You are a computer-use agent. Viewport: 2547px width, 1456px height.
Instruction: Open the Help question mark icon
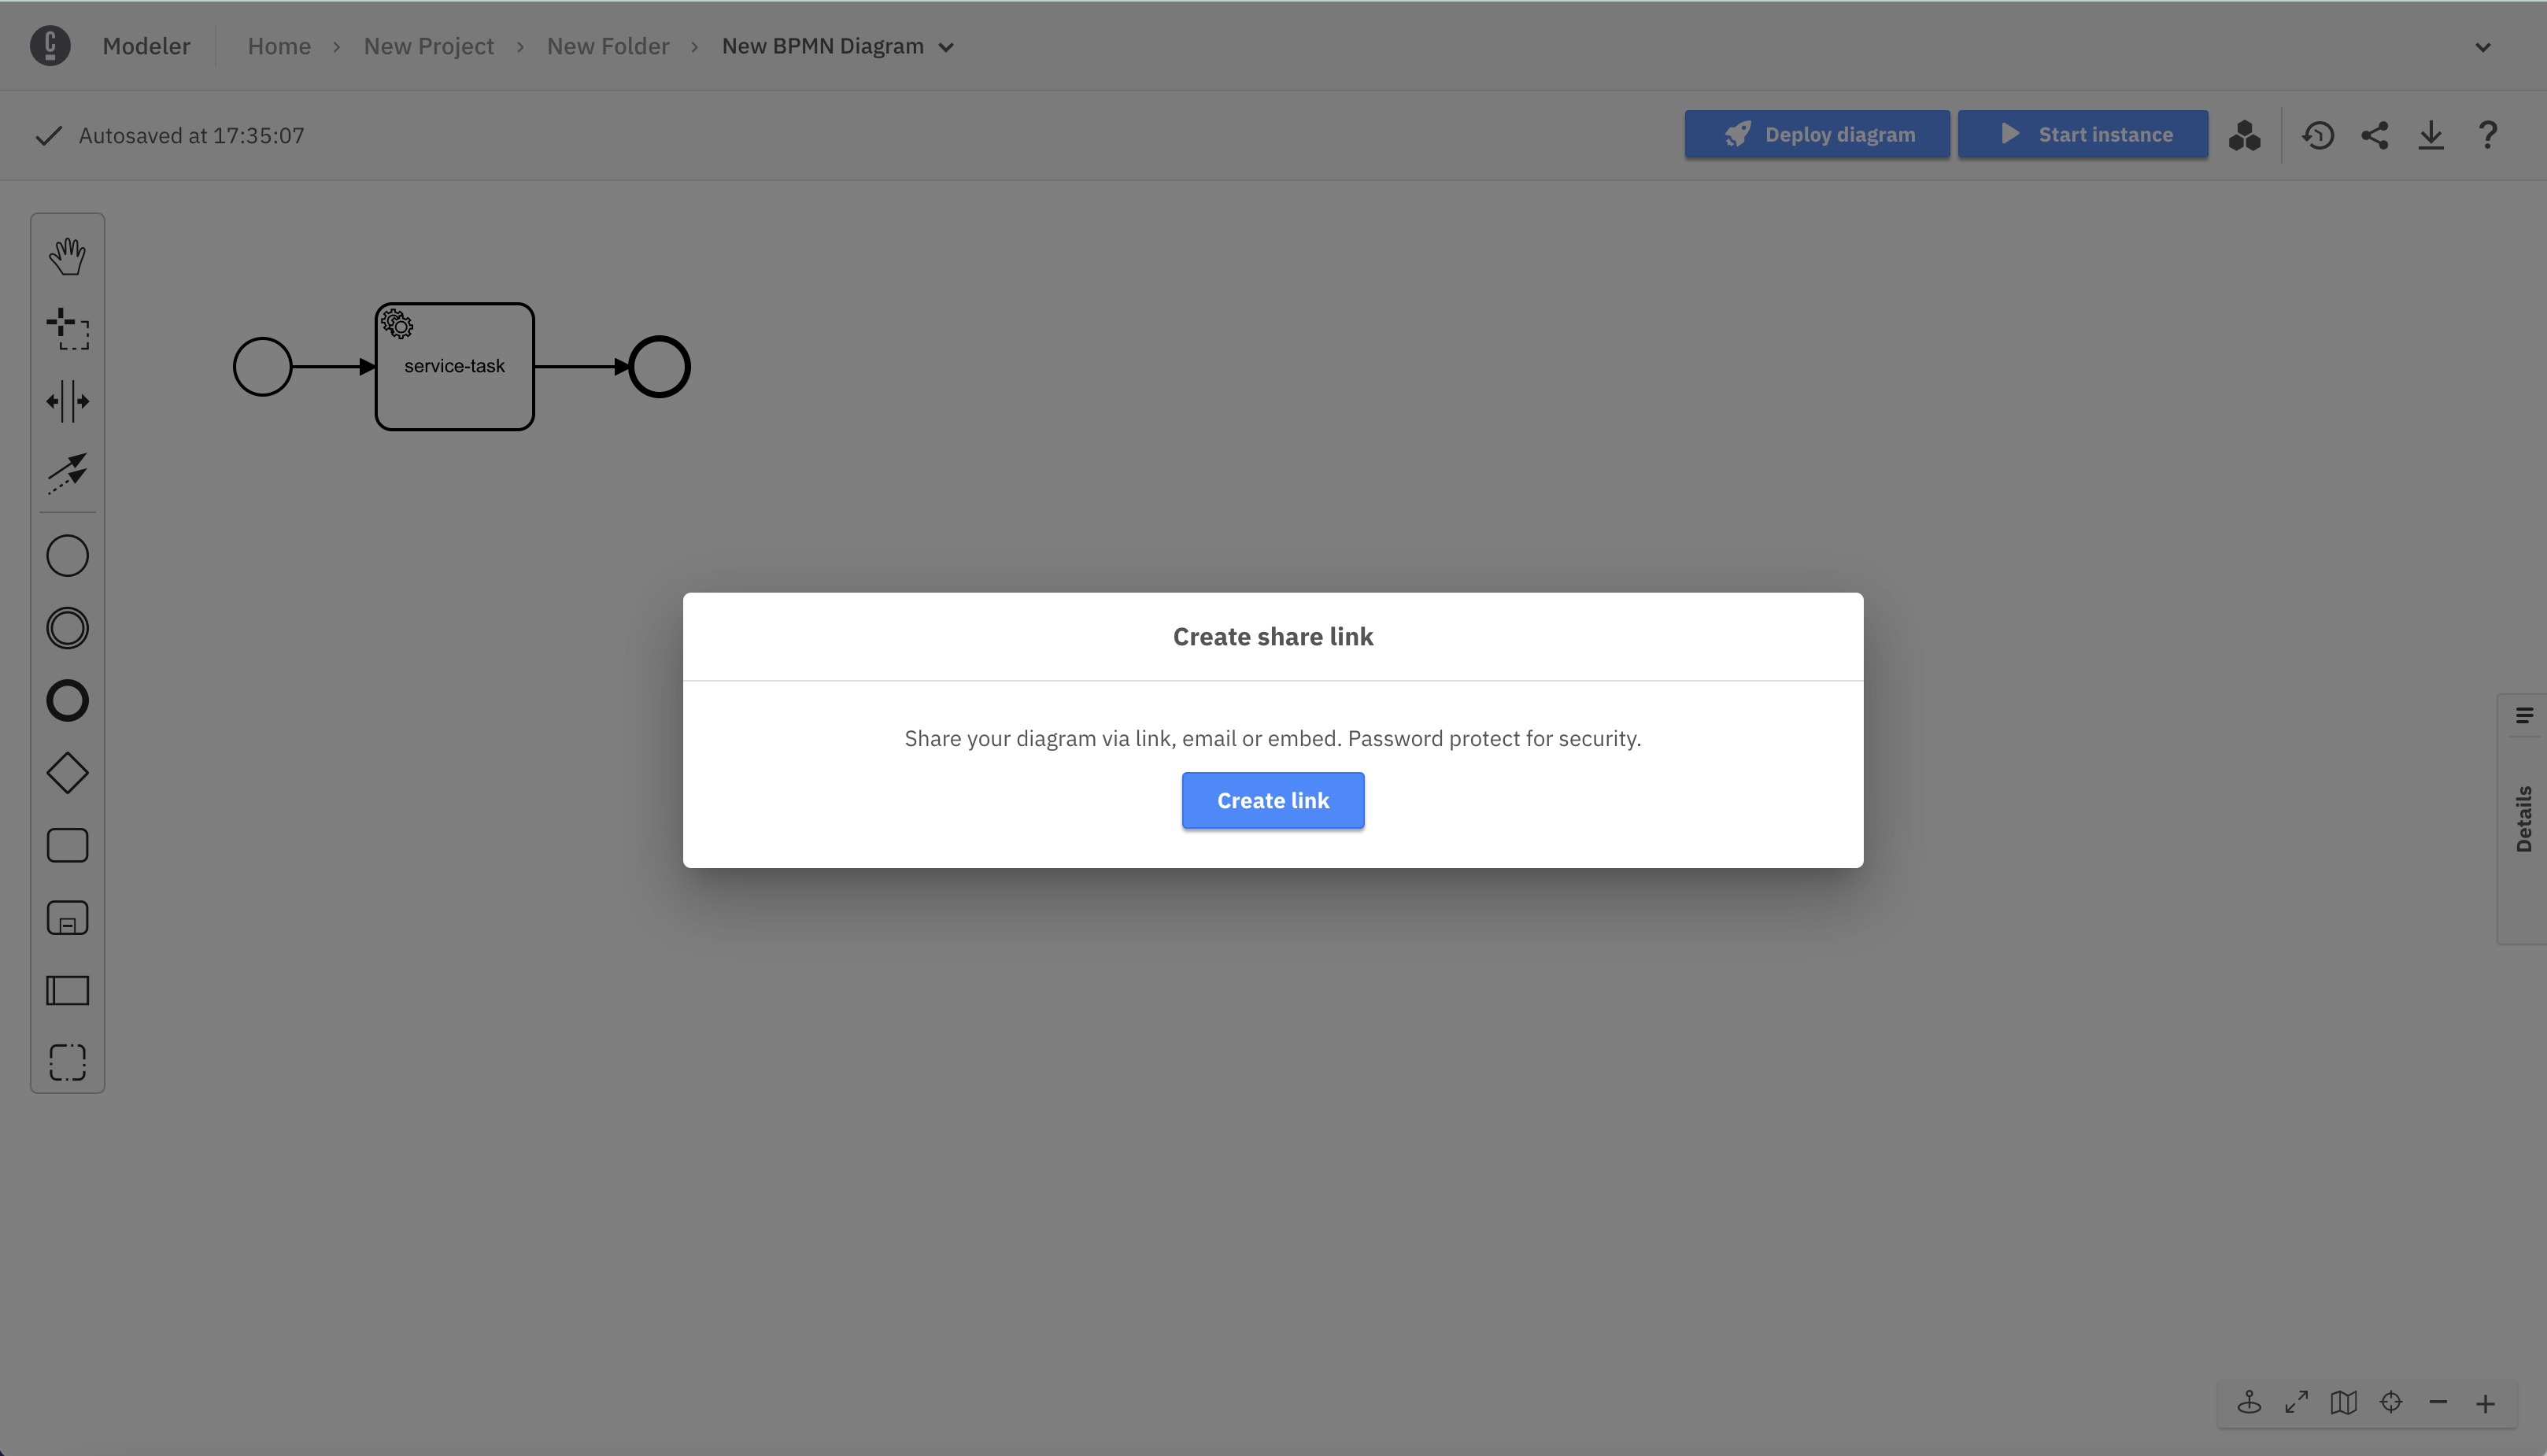2488,135
